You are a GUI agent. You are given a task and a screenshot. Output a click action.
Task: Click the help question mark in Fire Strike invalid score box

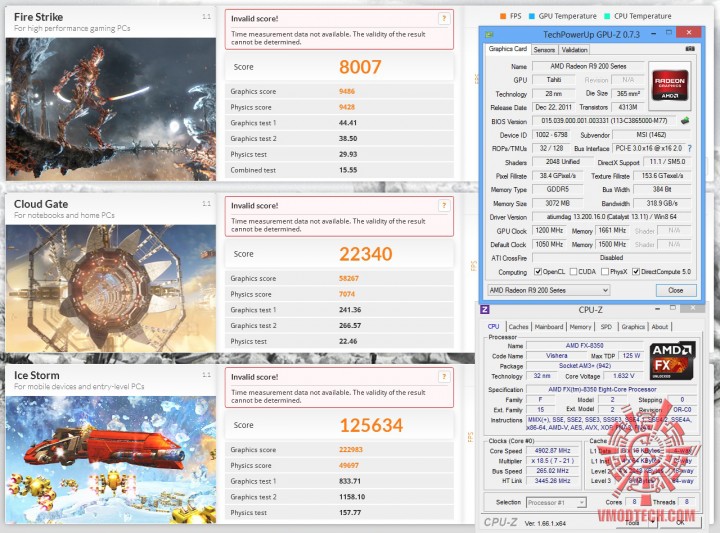coord(444,18)
